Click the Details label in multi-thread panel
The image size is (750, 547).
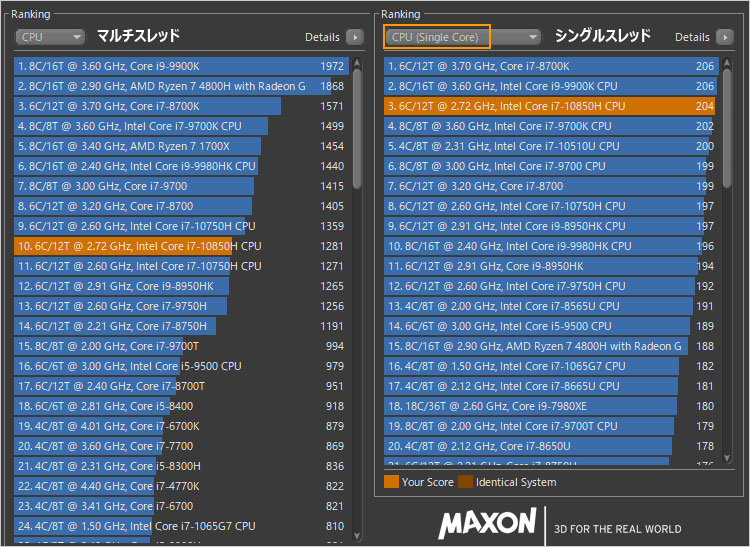tap(322, 37)
